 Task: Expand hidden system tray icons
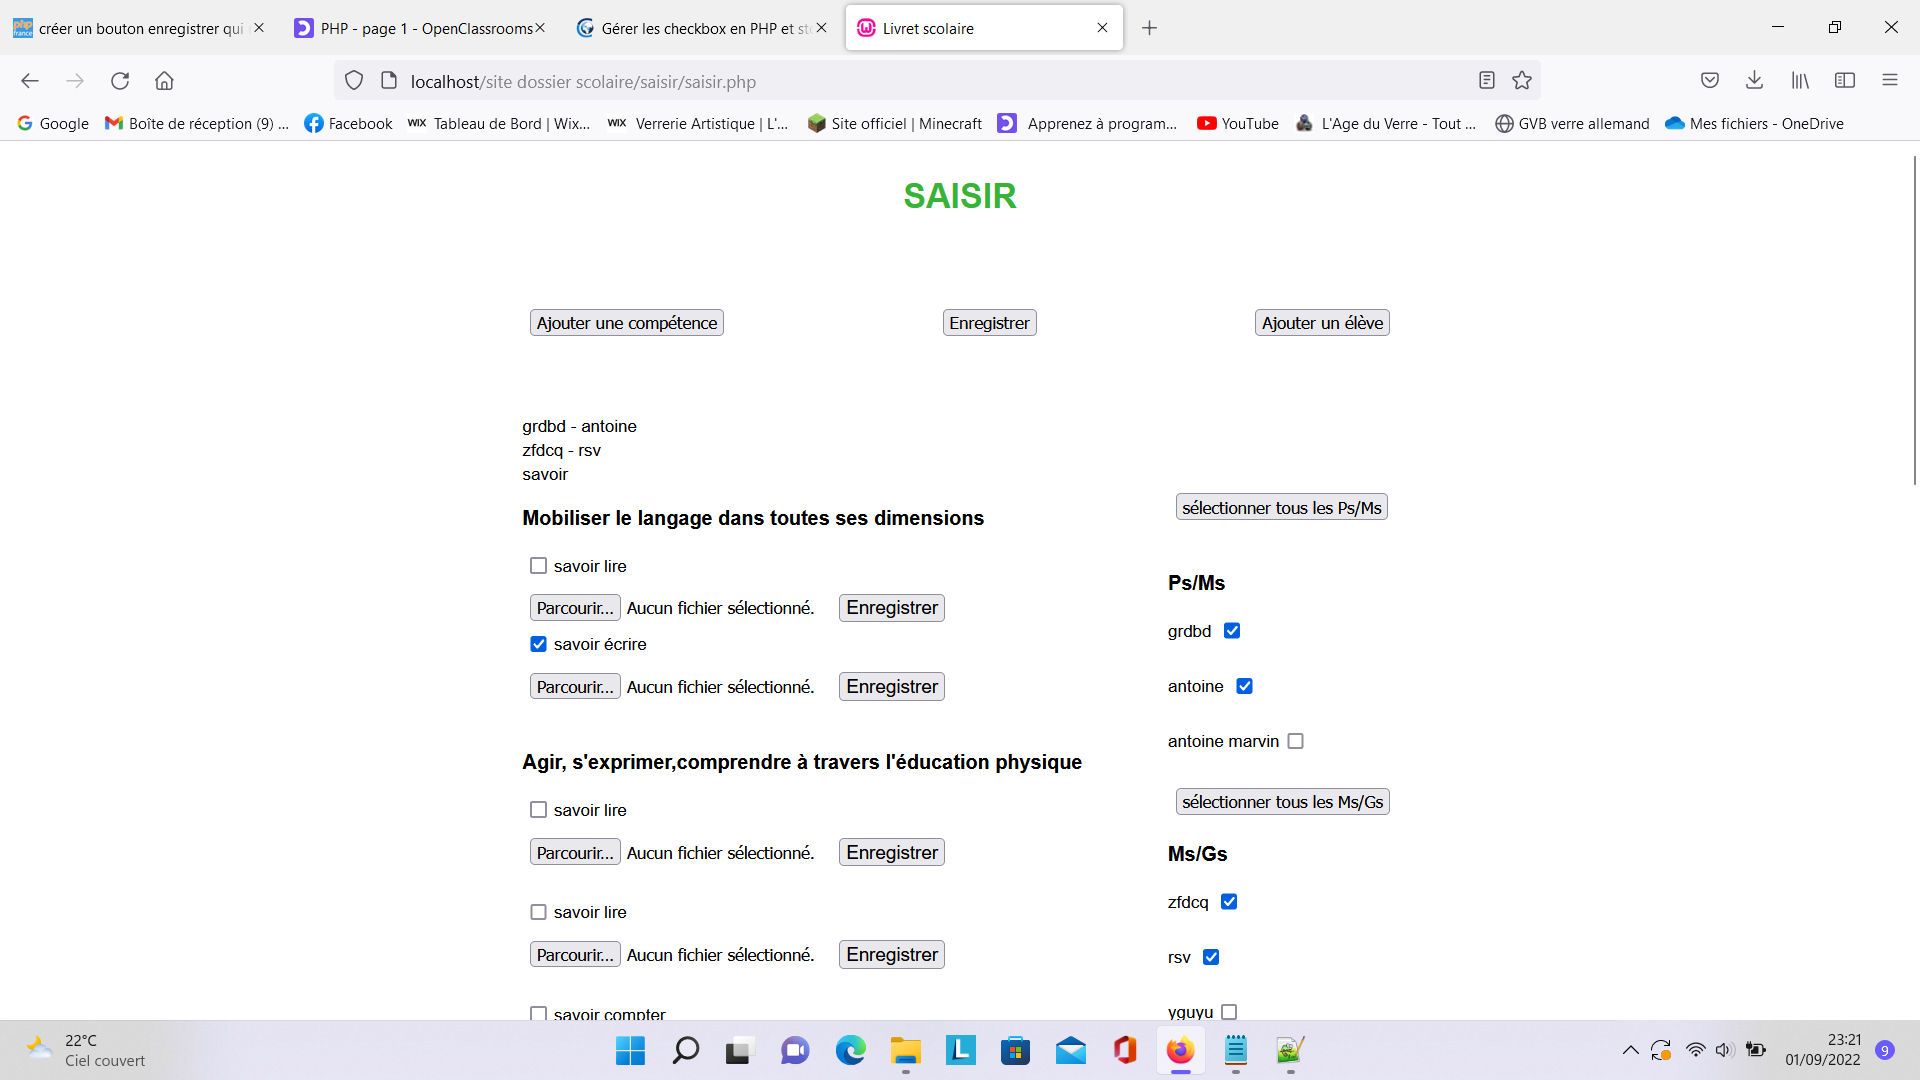point(1630,1051)
